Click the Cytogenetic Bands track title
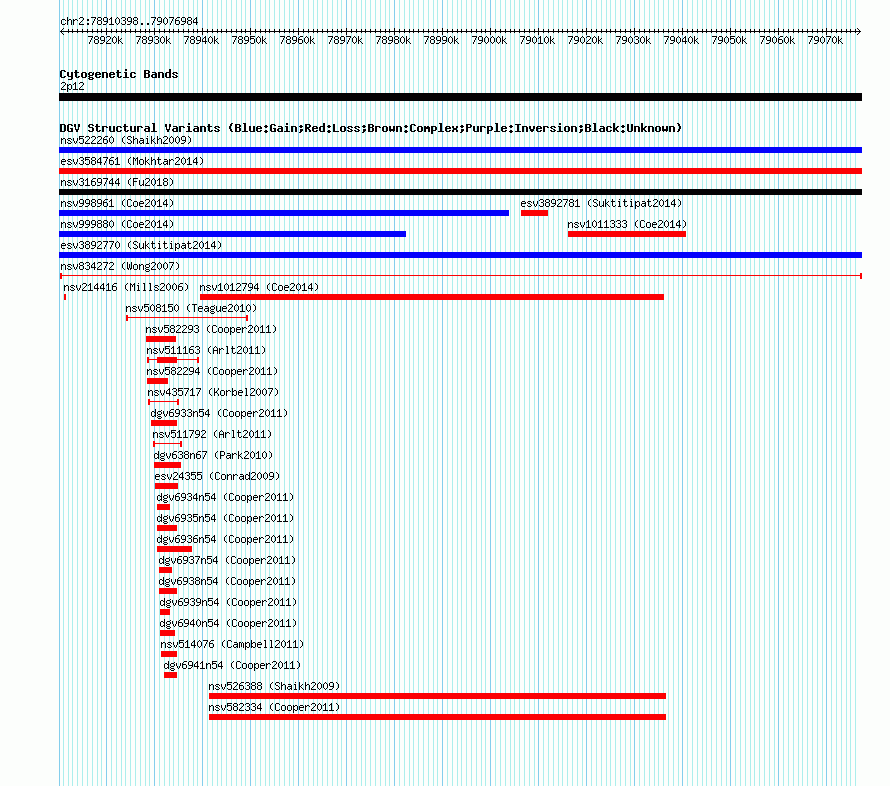Viewport: 890px width, 786px height. [119, 74]
